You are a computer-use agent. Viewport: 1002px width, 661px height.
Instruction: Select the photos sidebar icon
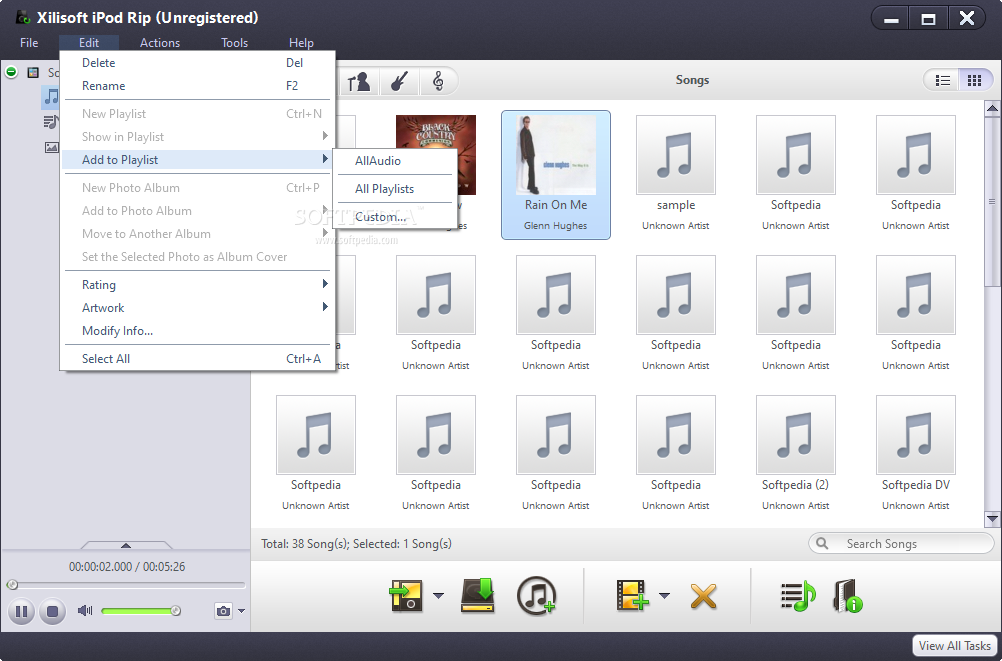(51, 147)
